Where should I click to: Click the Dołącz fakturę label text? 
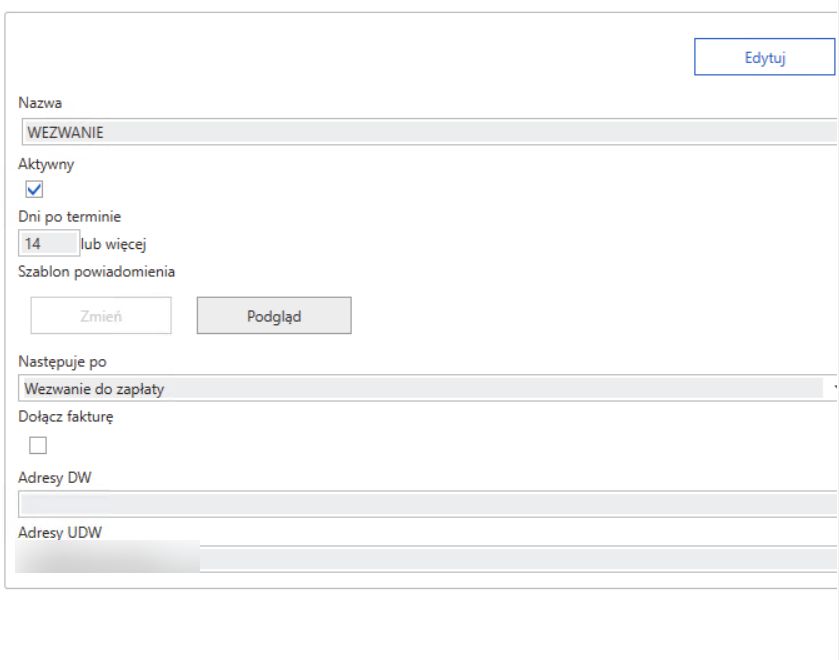[66, 417]
